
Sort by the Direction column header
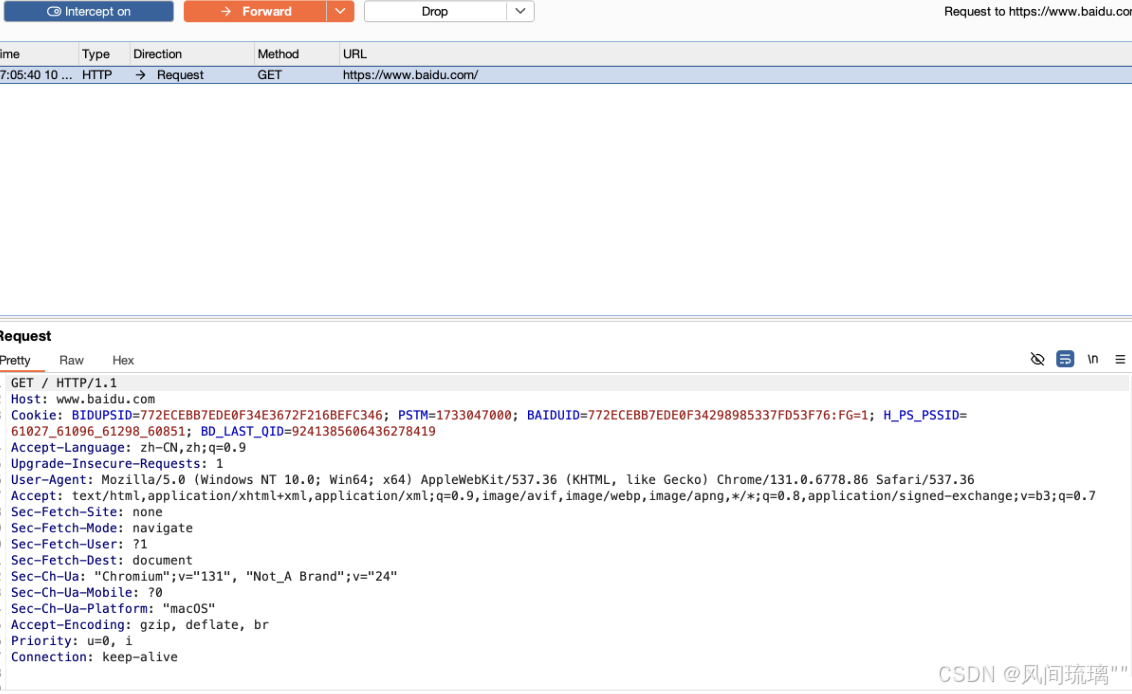tap(157, 54)
